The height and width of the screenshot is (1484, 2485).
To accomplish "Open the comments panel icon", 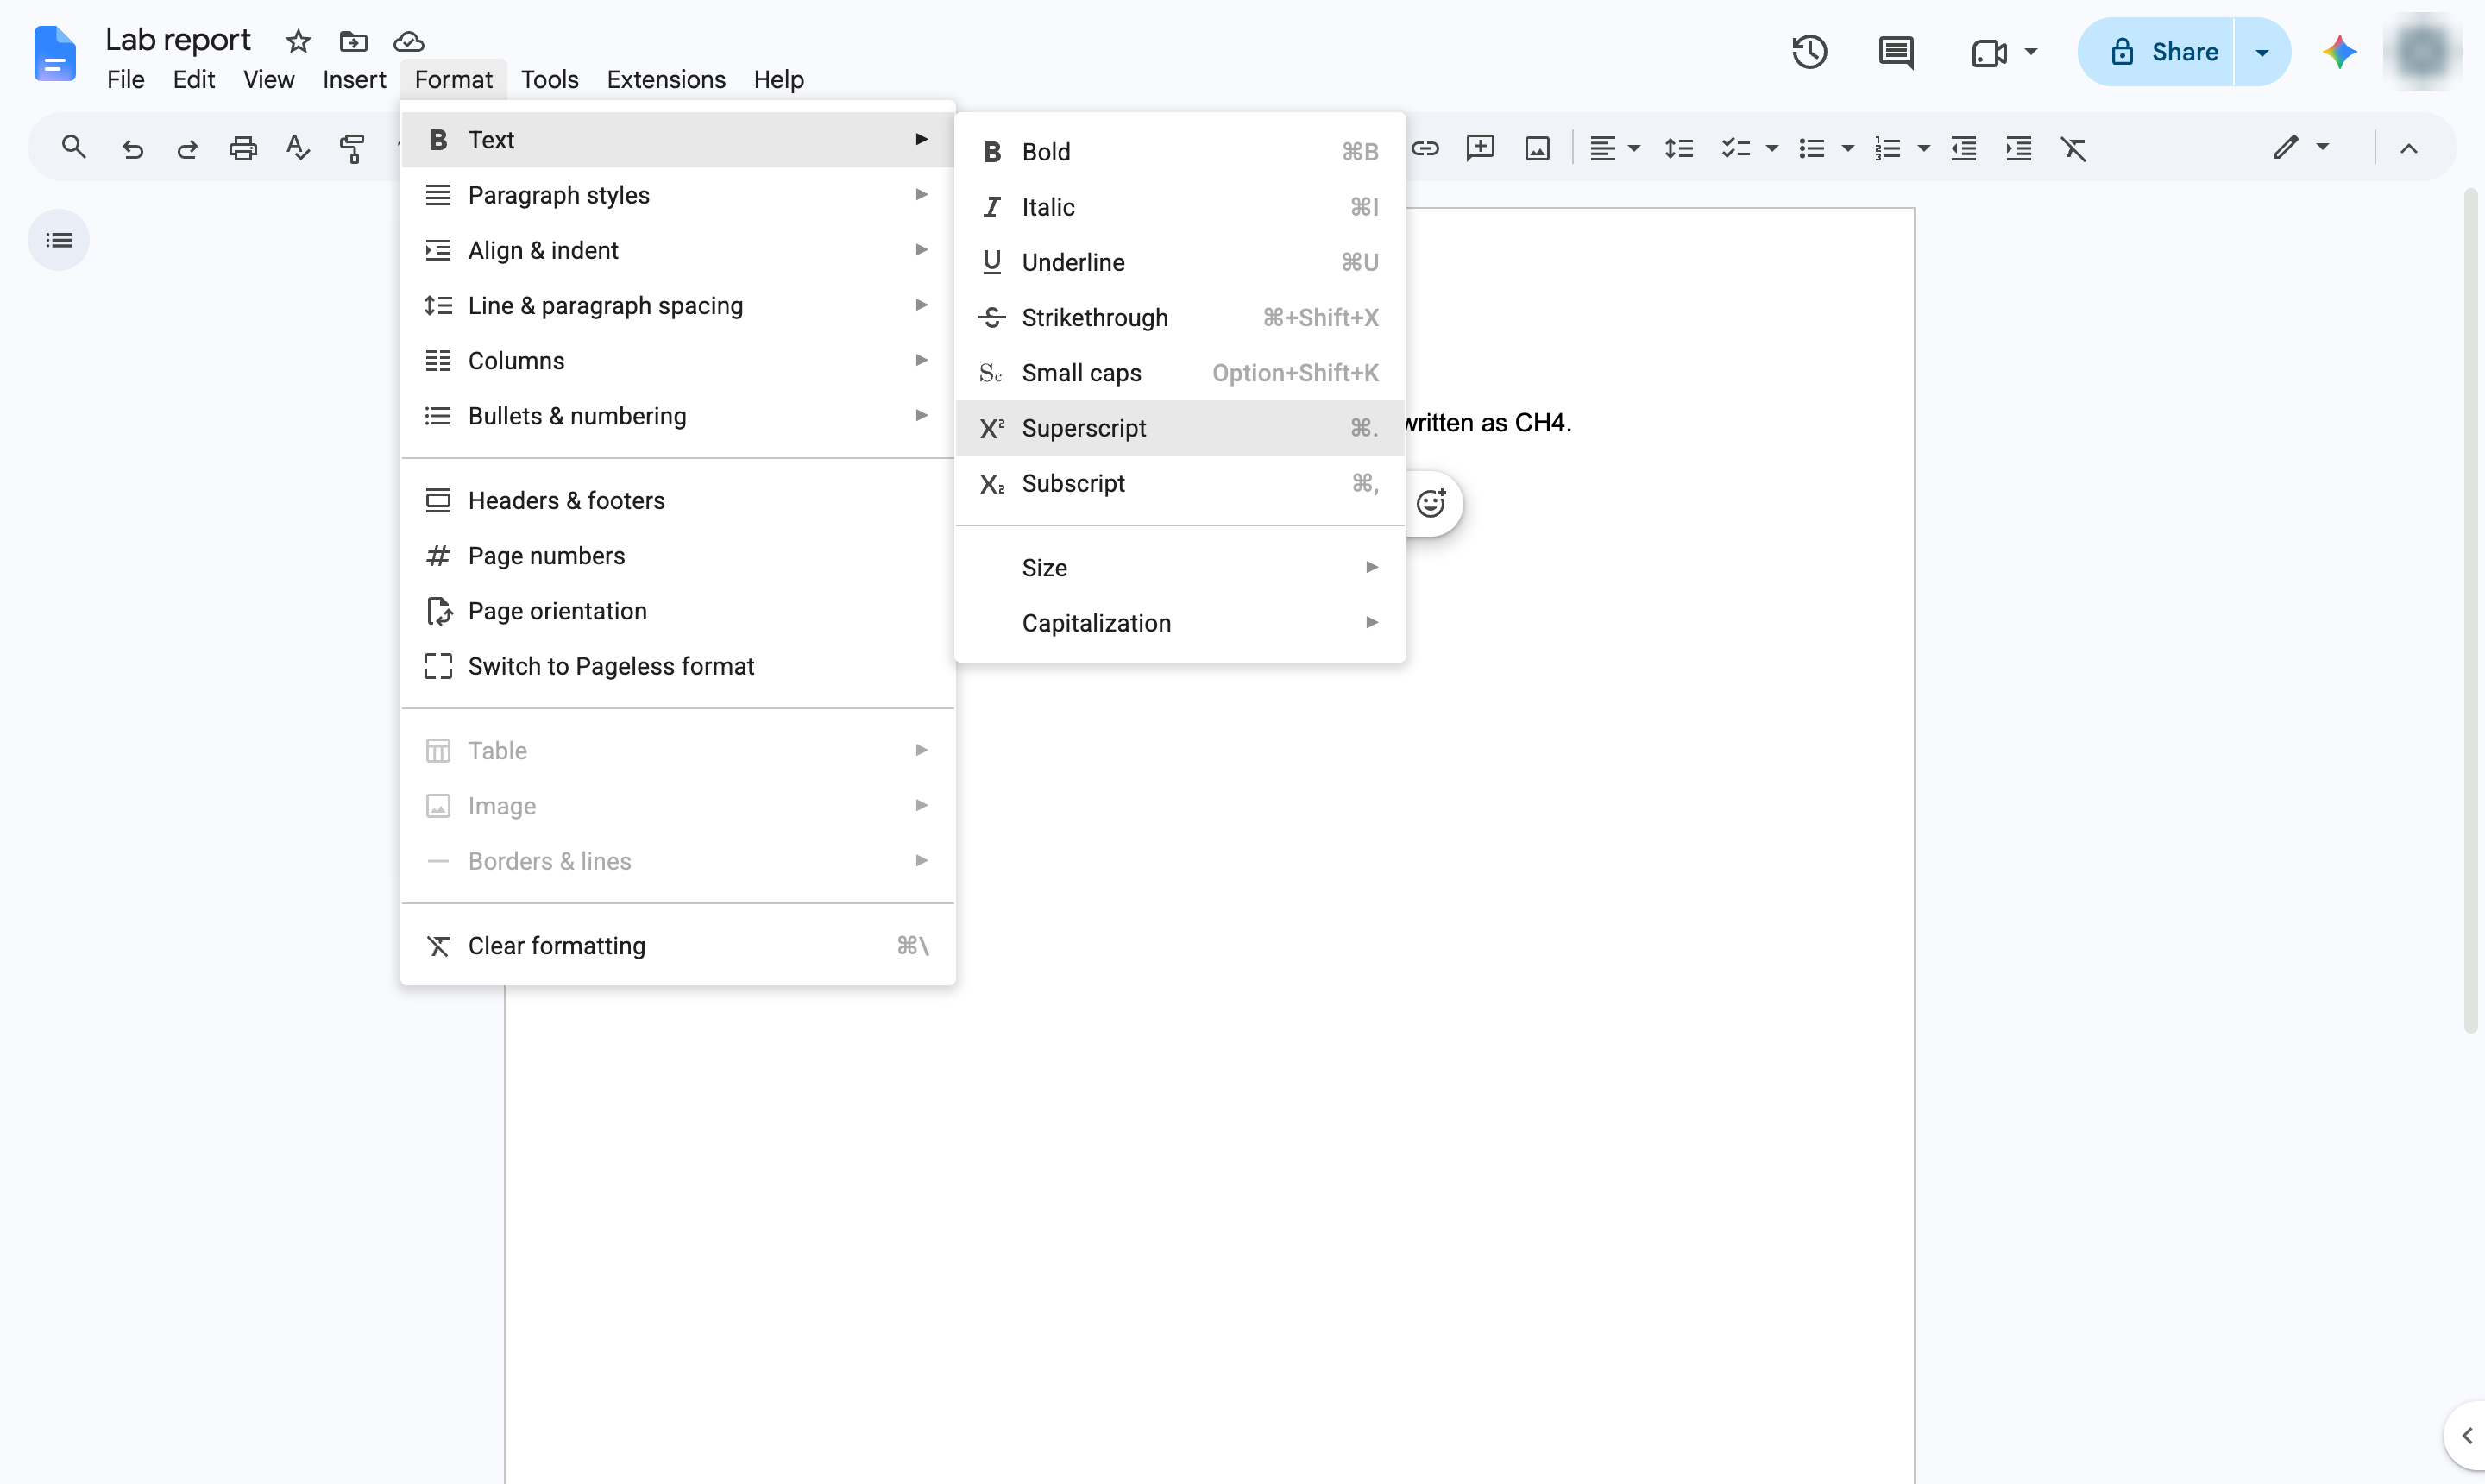I will (x=1896, y=52).
